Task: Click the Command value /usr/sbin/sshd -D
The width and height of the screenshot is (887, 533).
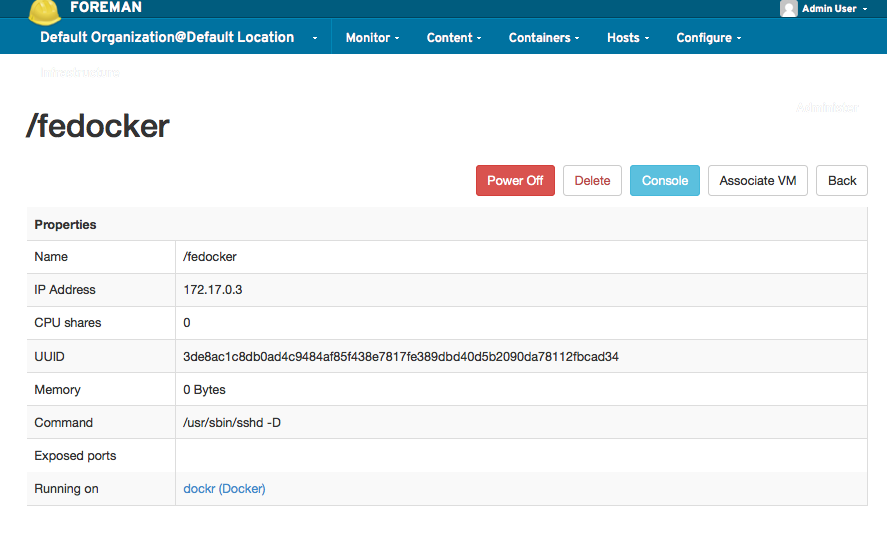Action: 232,423
